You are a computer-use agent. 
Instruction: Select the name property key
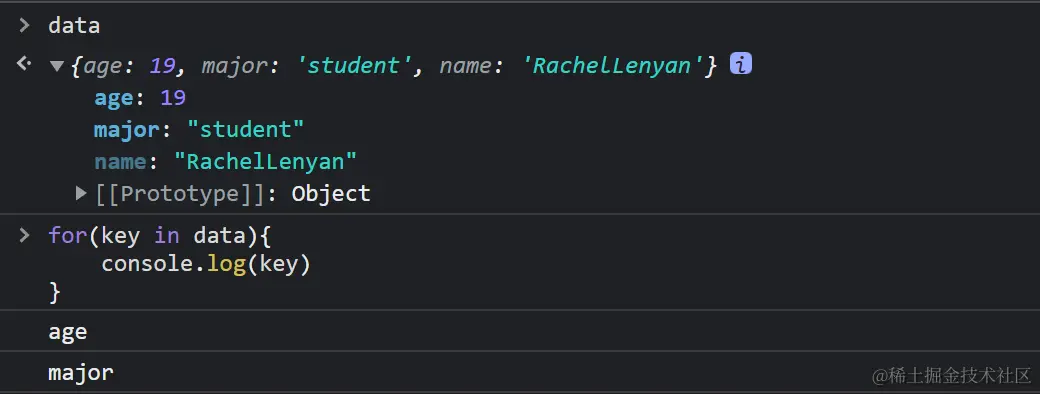[x=120, y=162]
